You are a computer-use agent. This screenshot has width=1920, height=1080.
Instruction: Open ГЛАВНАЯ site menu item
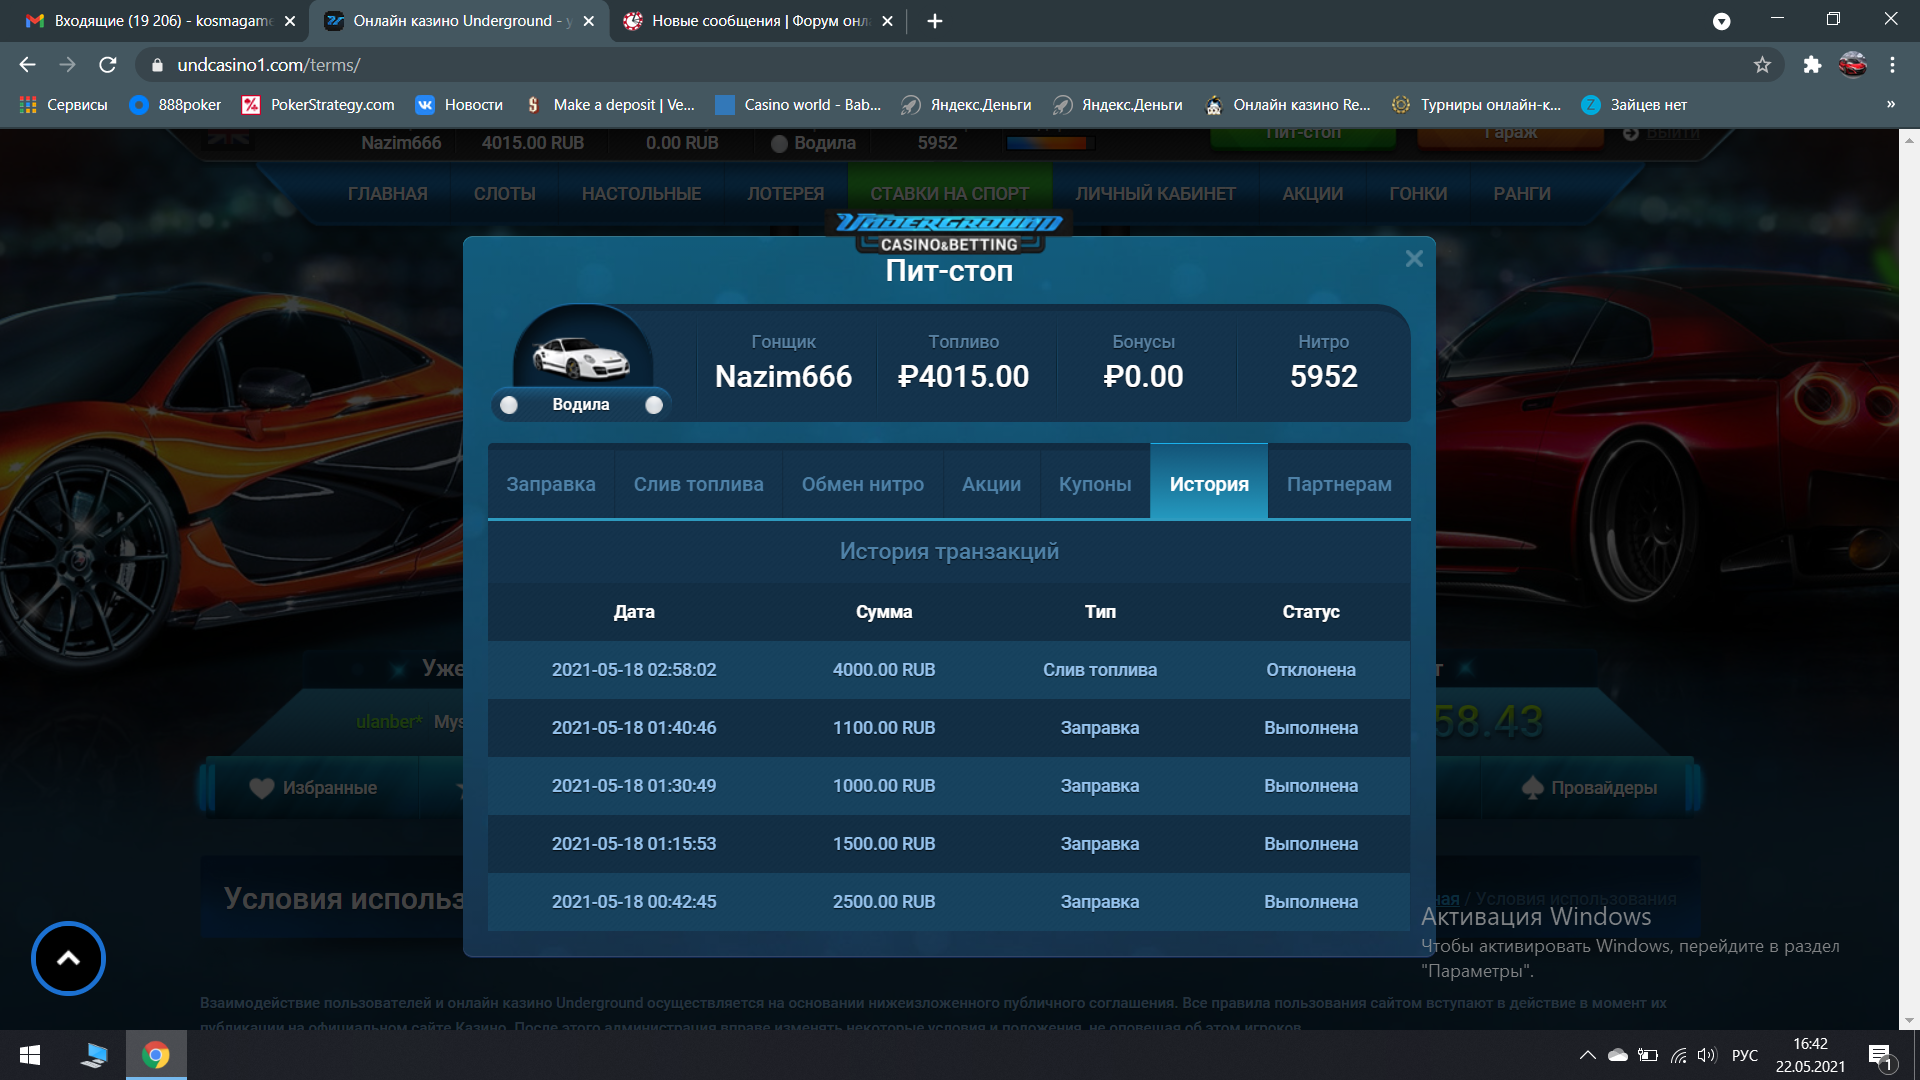tap(388, 194)
